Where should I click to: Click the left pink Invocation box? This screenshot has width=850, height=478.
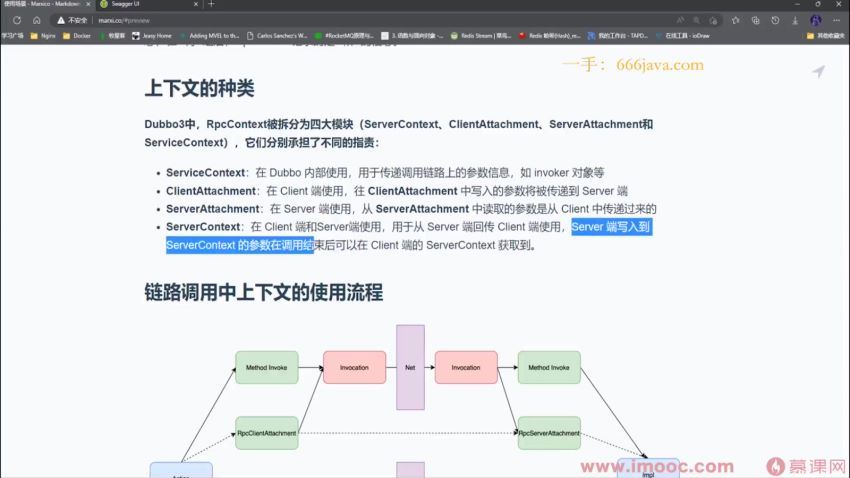click(x=355, y=367)
